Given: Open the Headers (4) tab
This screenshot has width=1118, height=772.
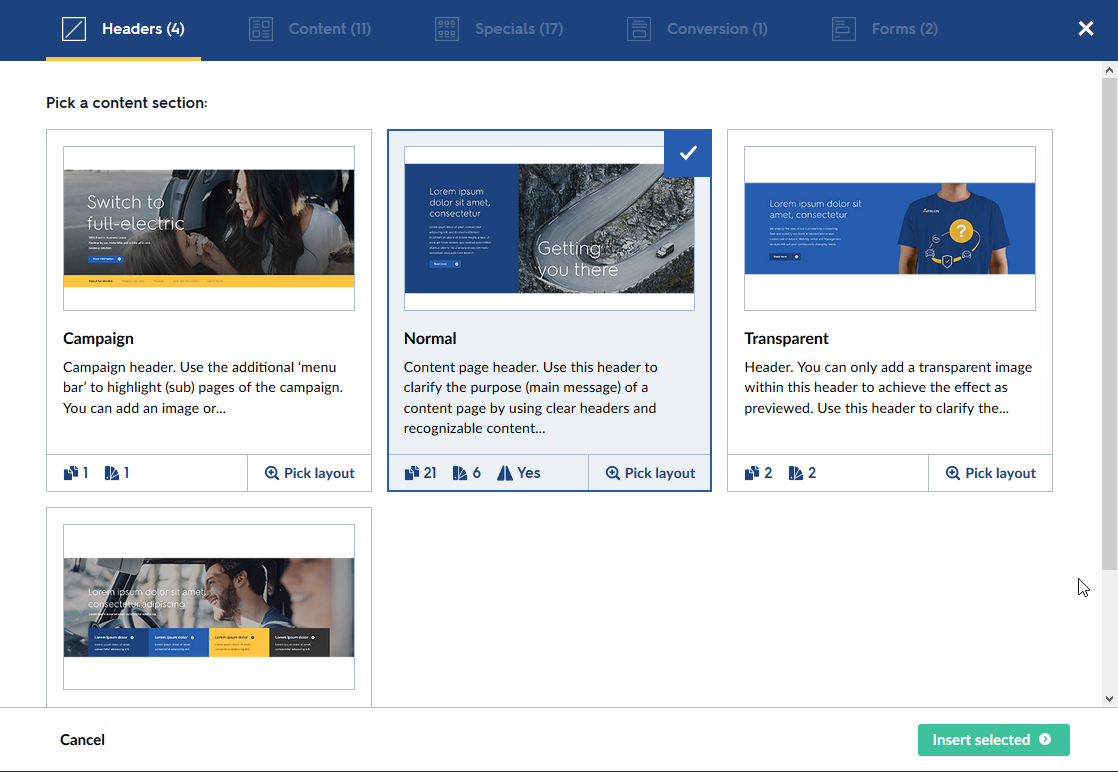Looking at the screenshot, I should click(123, 29).
